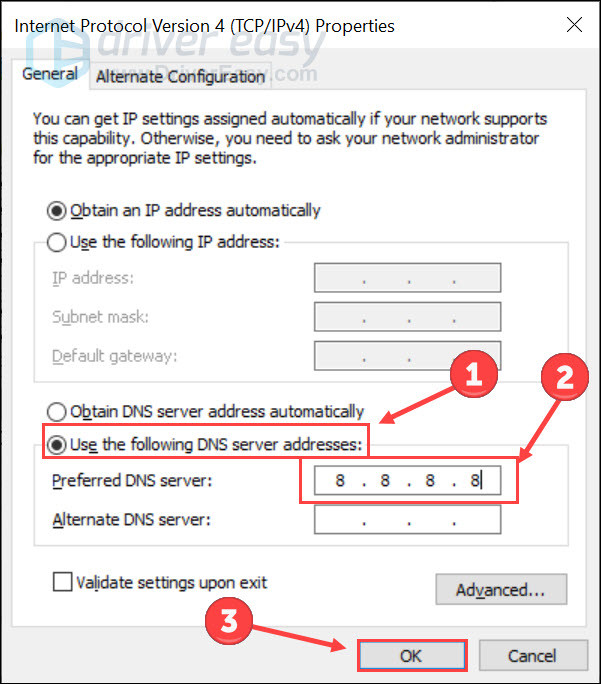Screen dimensions: 601x684
Task: Click the Preferred DNS server field
Action: tap(407, 480)
